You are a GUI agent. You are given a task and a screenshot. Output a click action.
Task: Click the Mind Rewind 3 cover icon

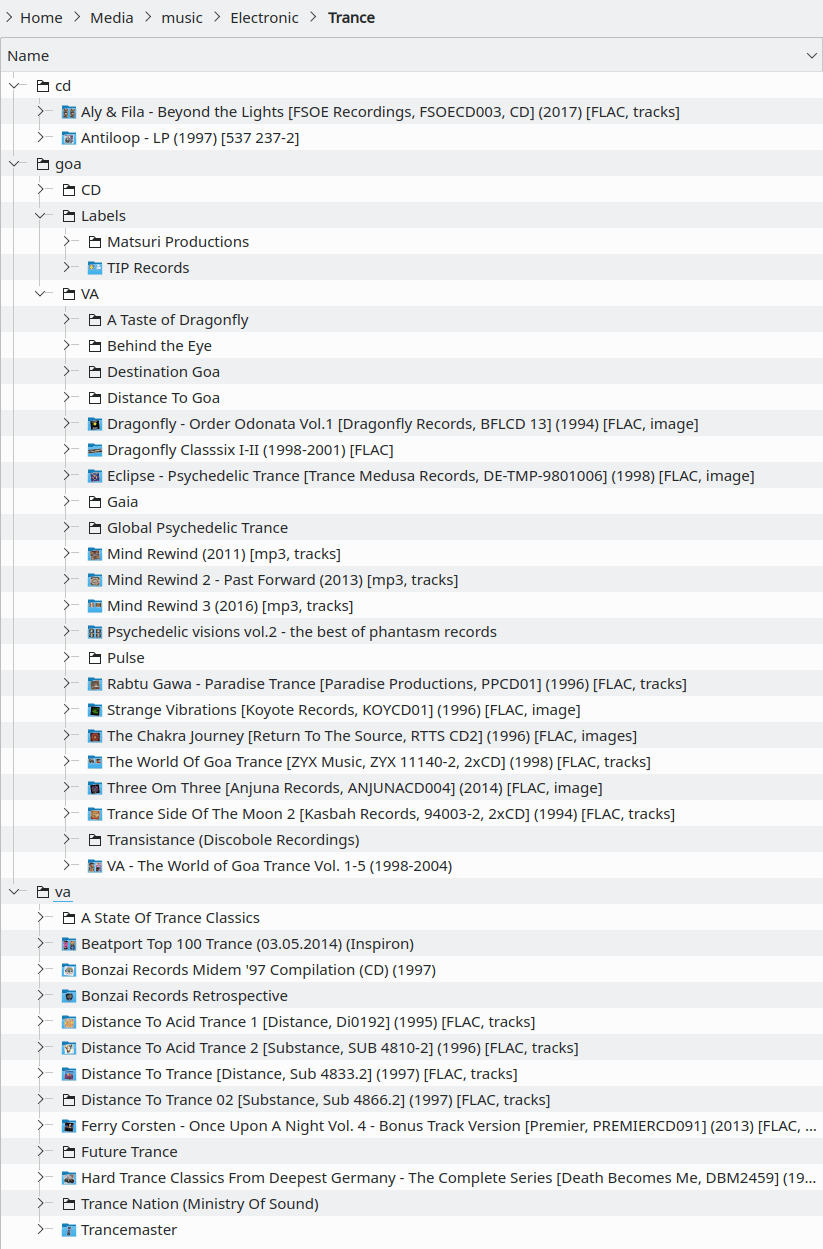tap(95, 606)
